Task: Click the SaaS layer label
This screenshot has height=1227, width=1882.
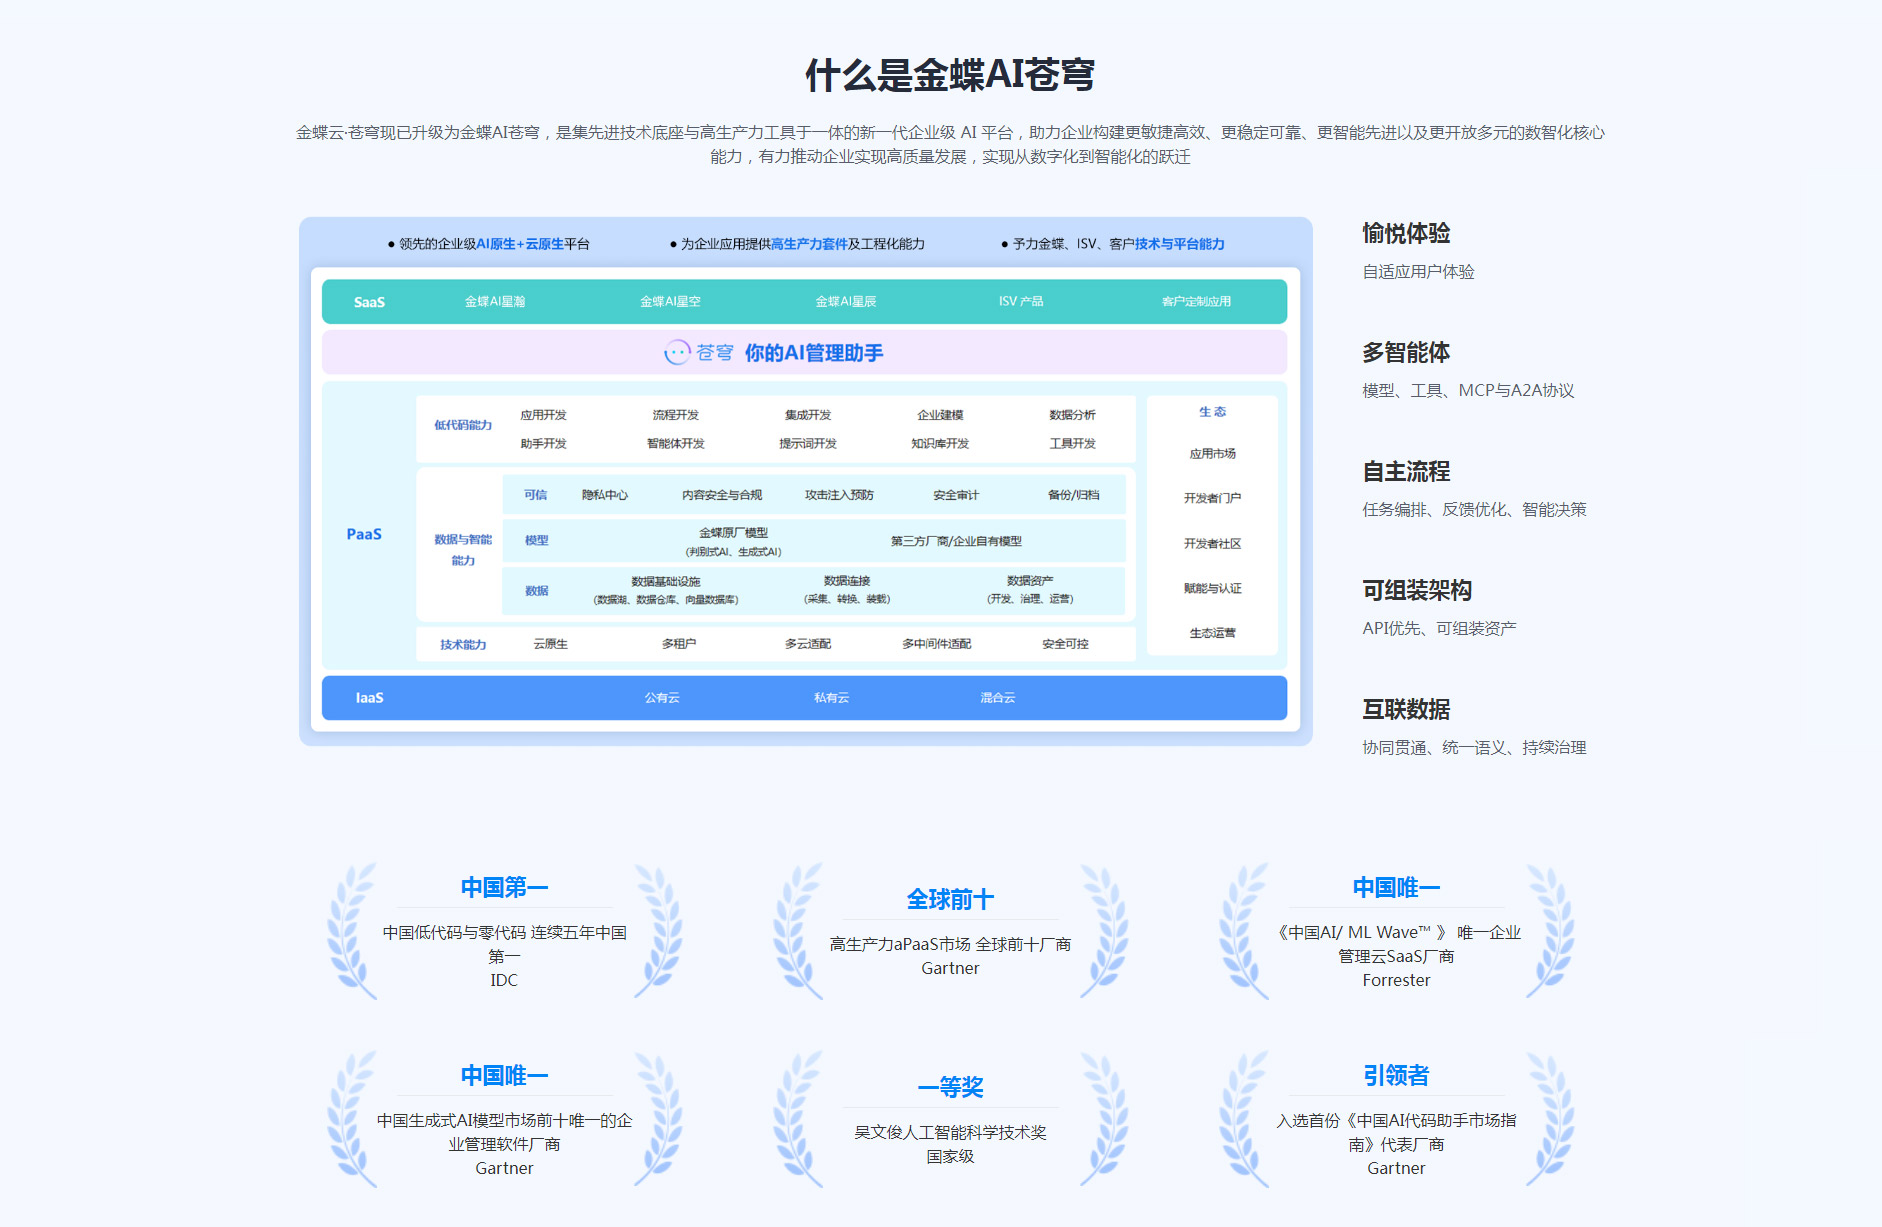Action: pos(369,302)
